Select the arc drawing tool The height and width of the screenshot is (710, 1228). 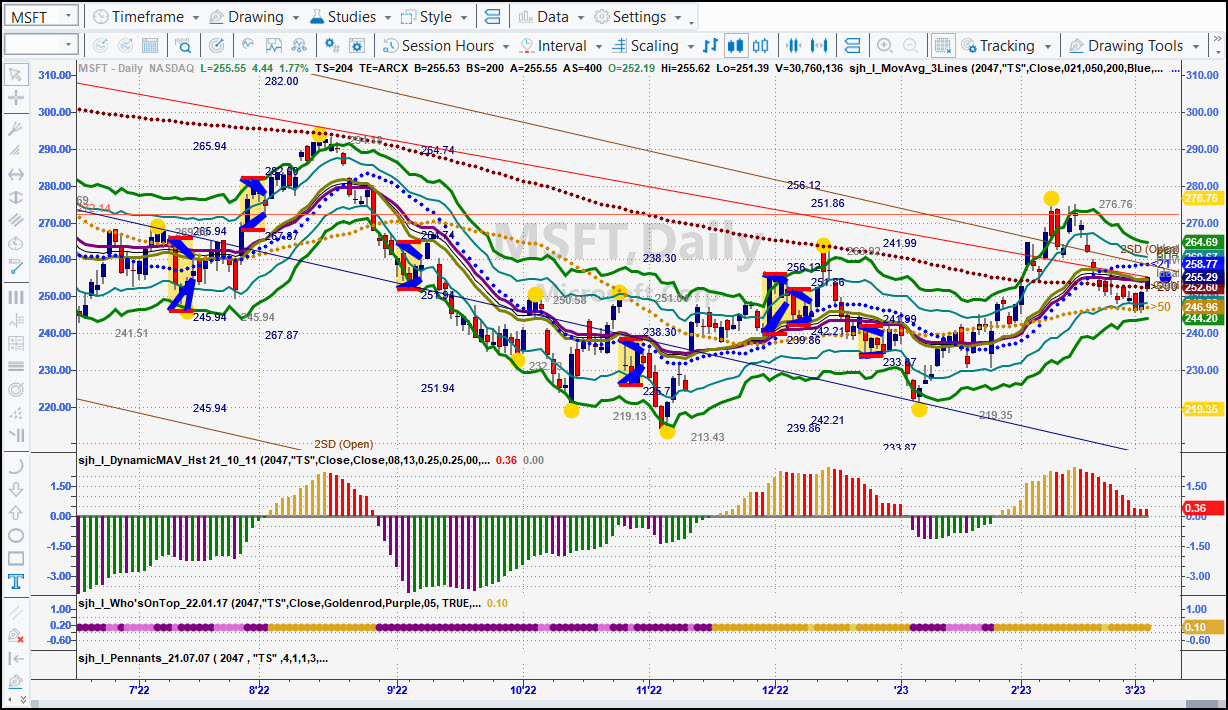(x=16, y=466)
